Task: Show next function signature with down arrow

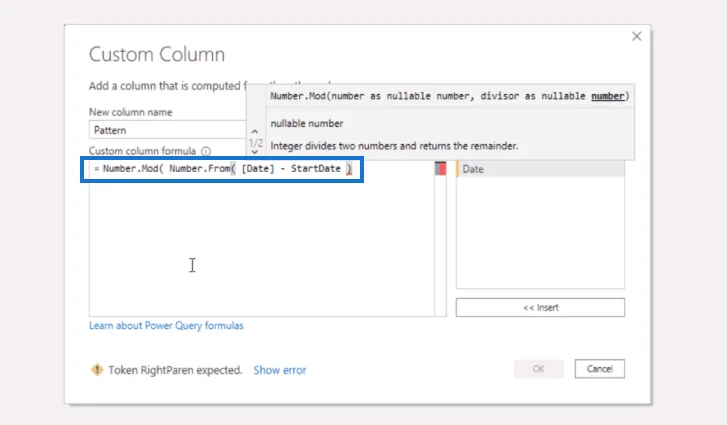Action: point(255,152)
